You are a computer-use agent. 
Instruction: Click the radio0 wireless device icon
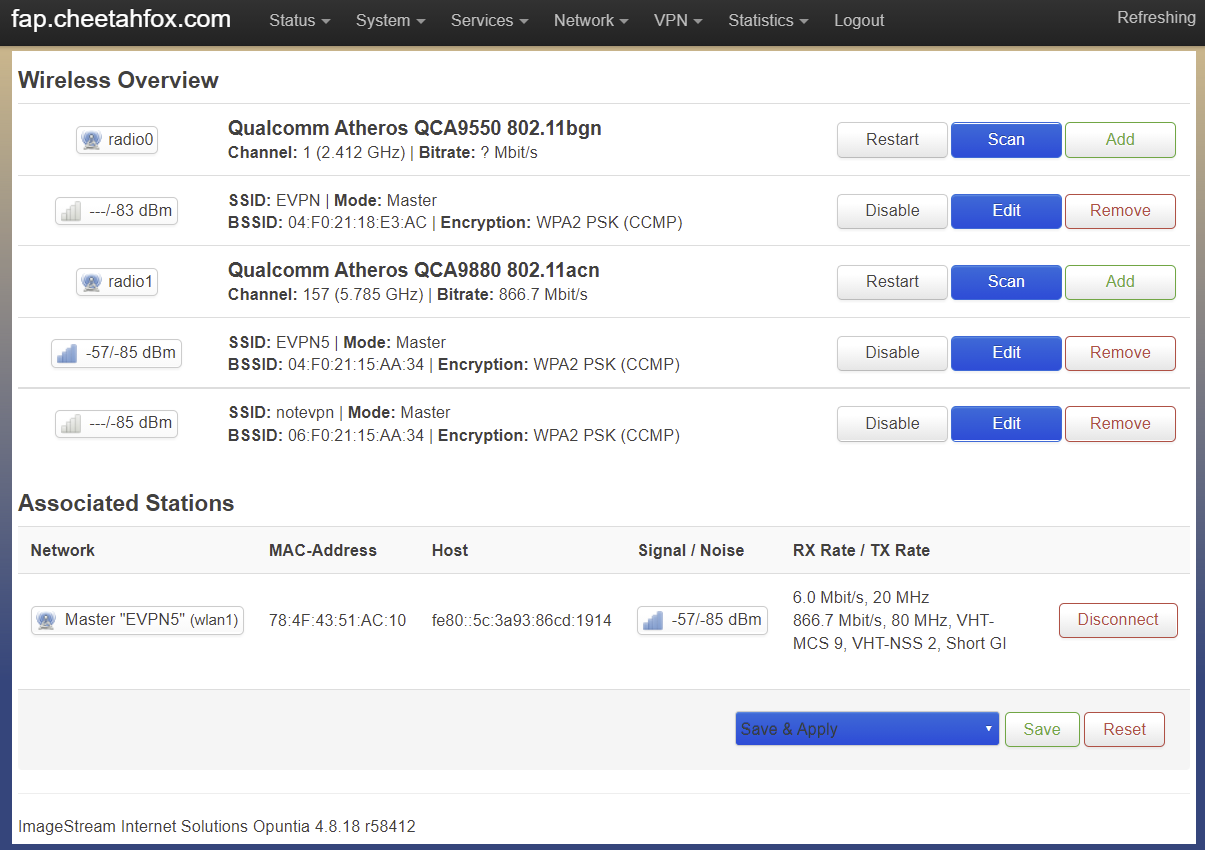tap(92, 140)
